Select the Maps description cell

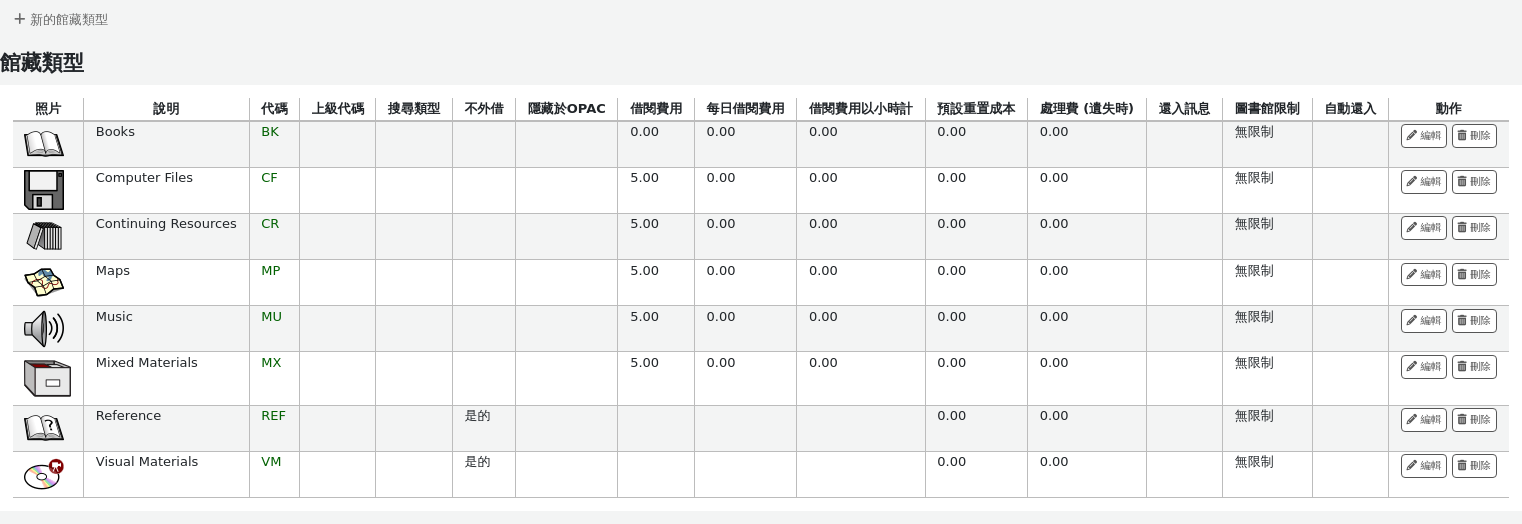click(166, 283)
